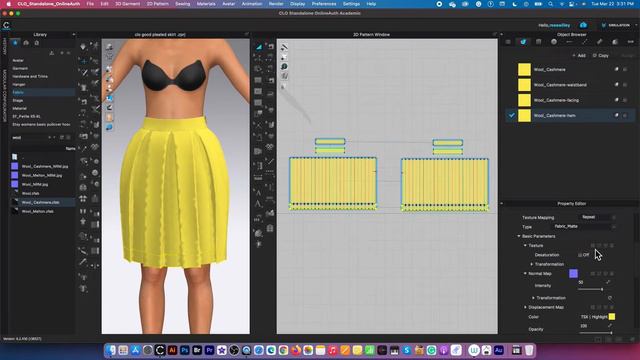The width and height of the screenshot is (640, 360).
Task: Click the cloud icon next to username
Action: (x=583, y=25)
